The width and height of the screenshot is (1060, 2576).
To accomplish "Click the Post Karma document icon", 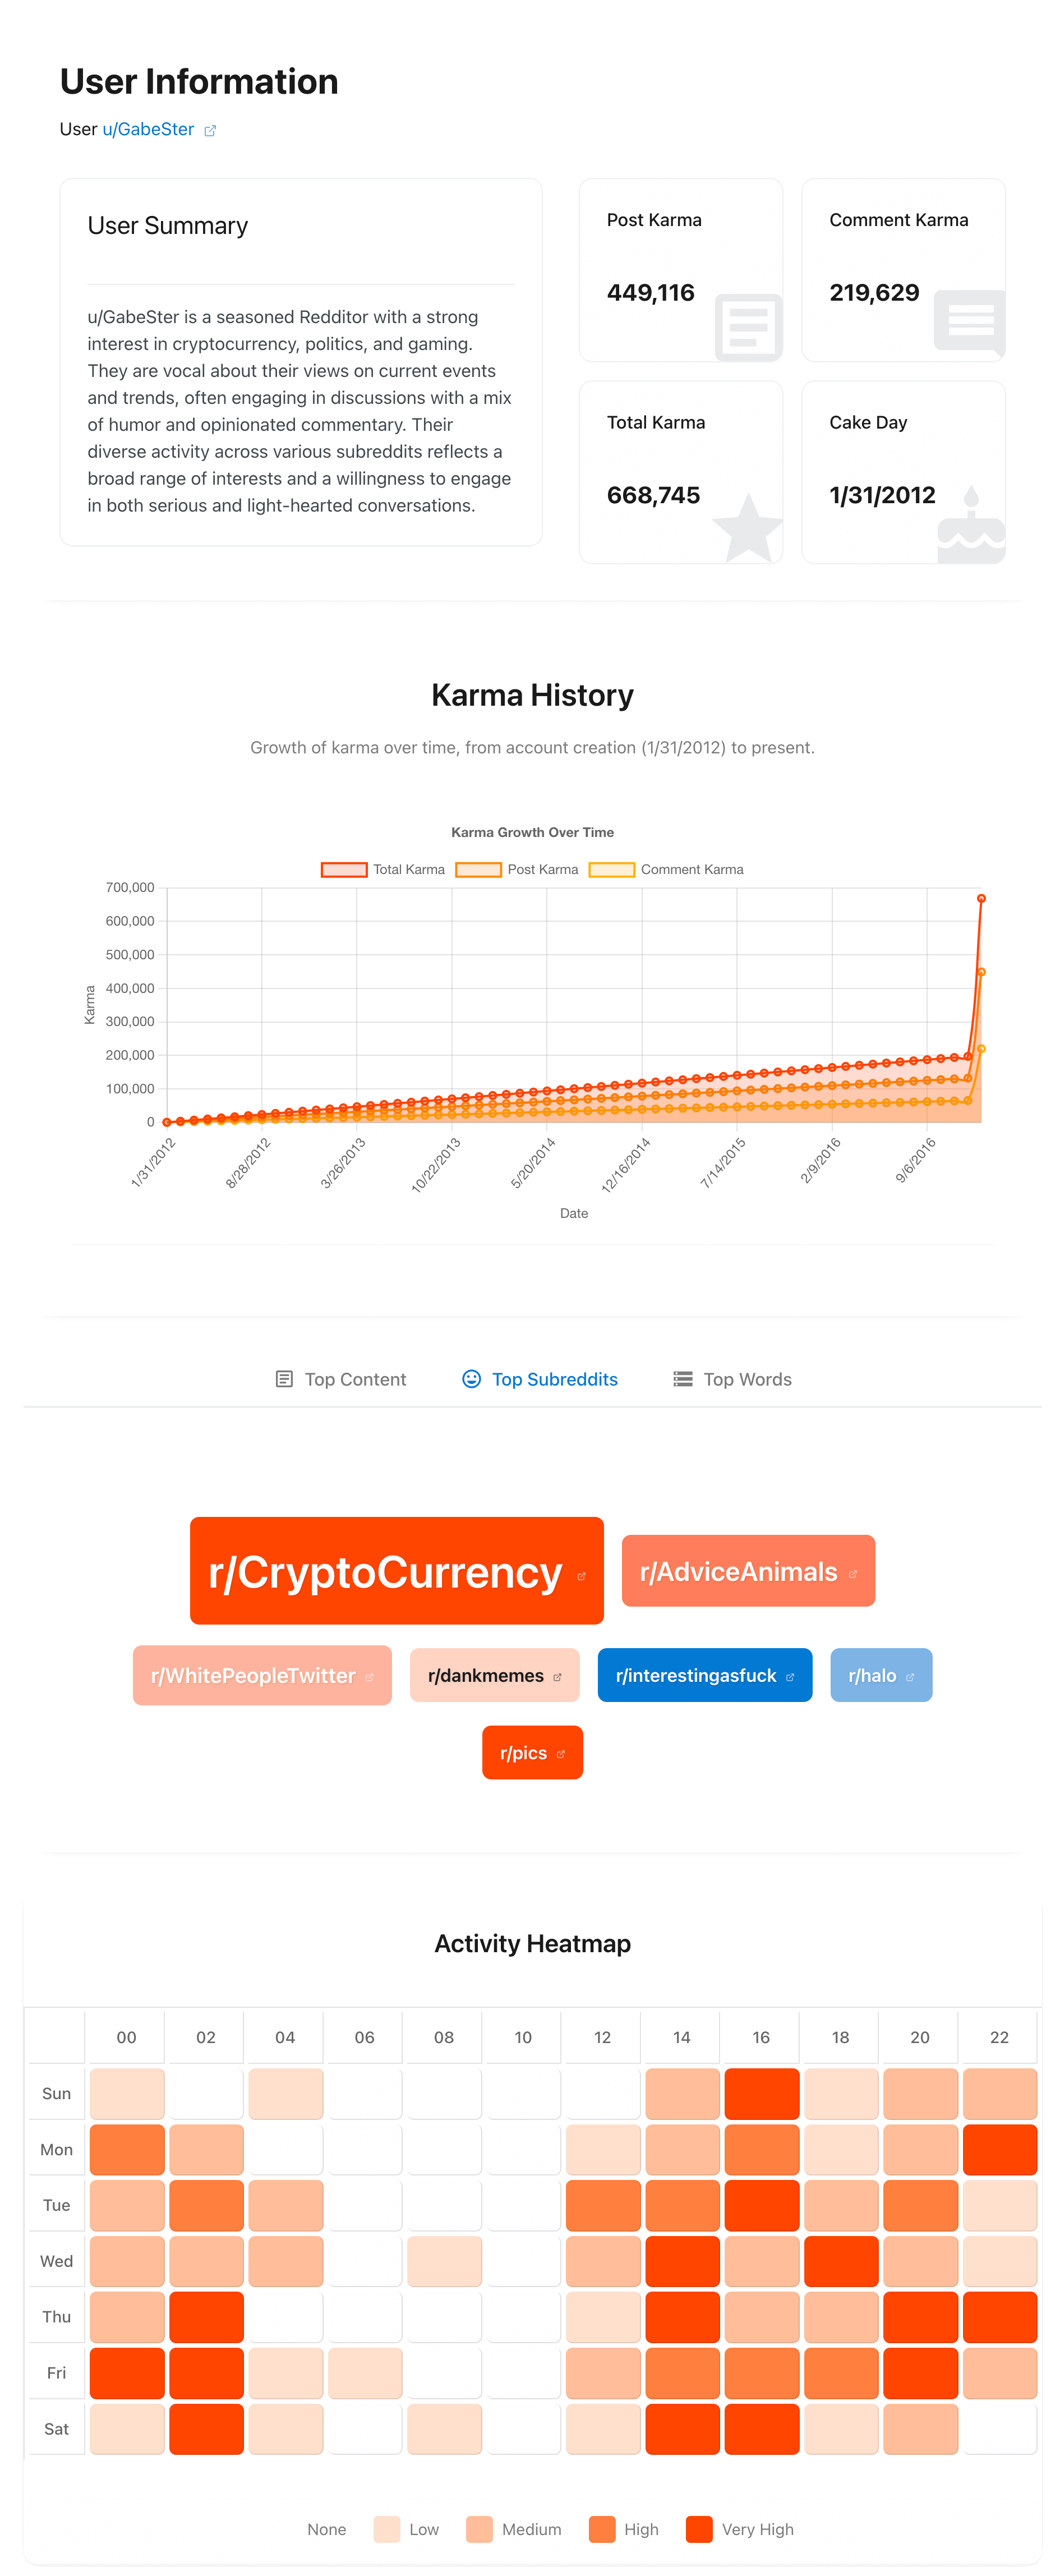I will 748,327.
